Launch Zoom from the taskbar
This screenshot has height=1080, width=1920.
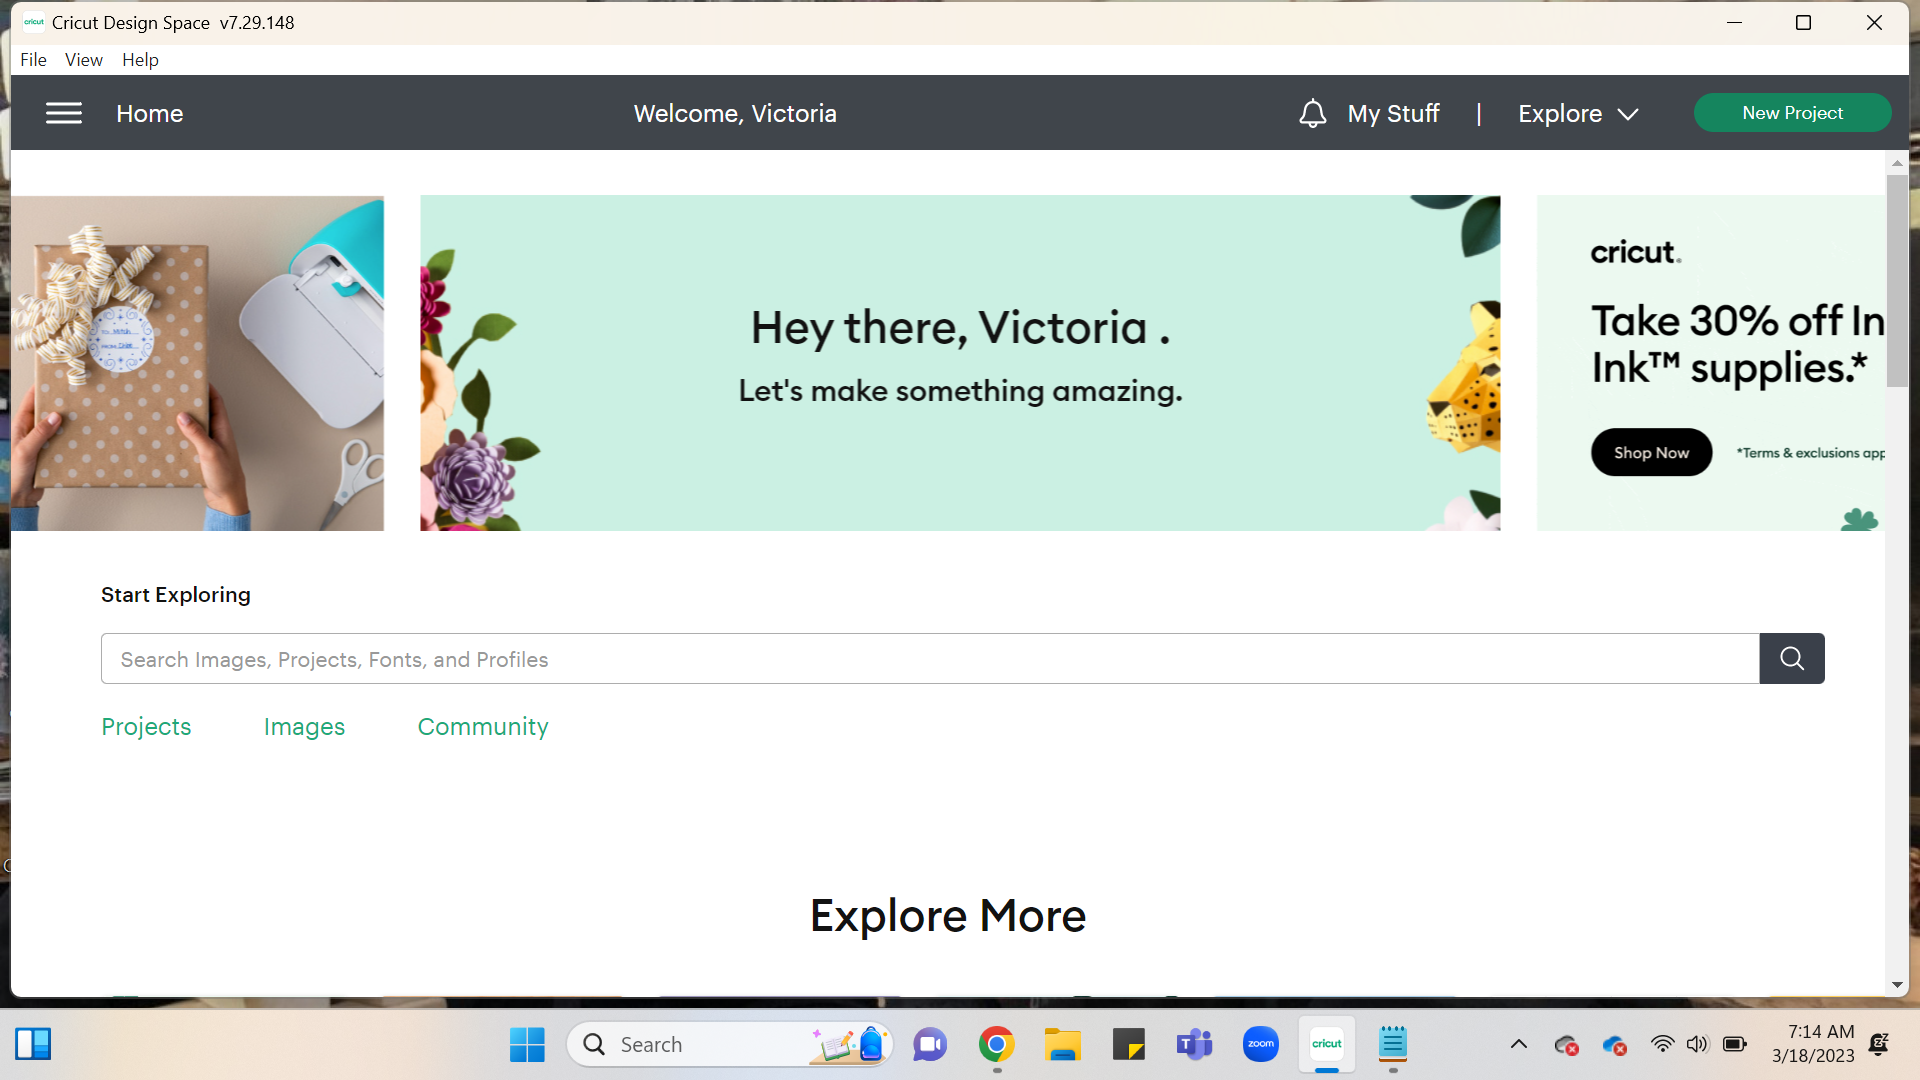click(x=1260, y=1043)
